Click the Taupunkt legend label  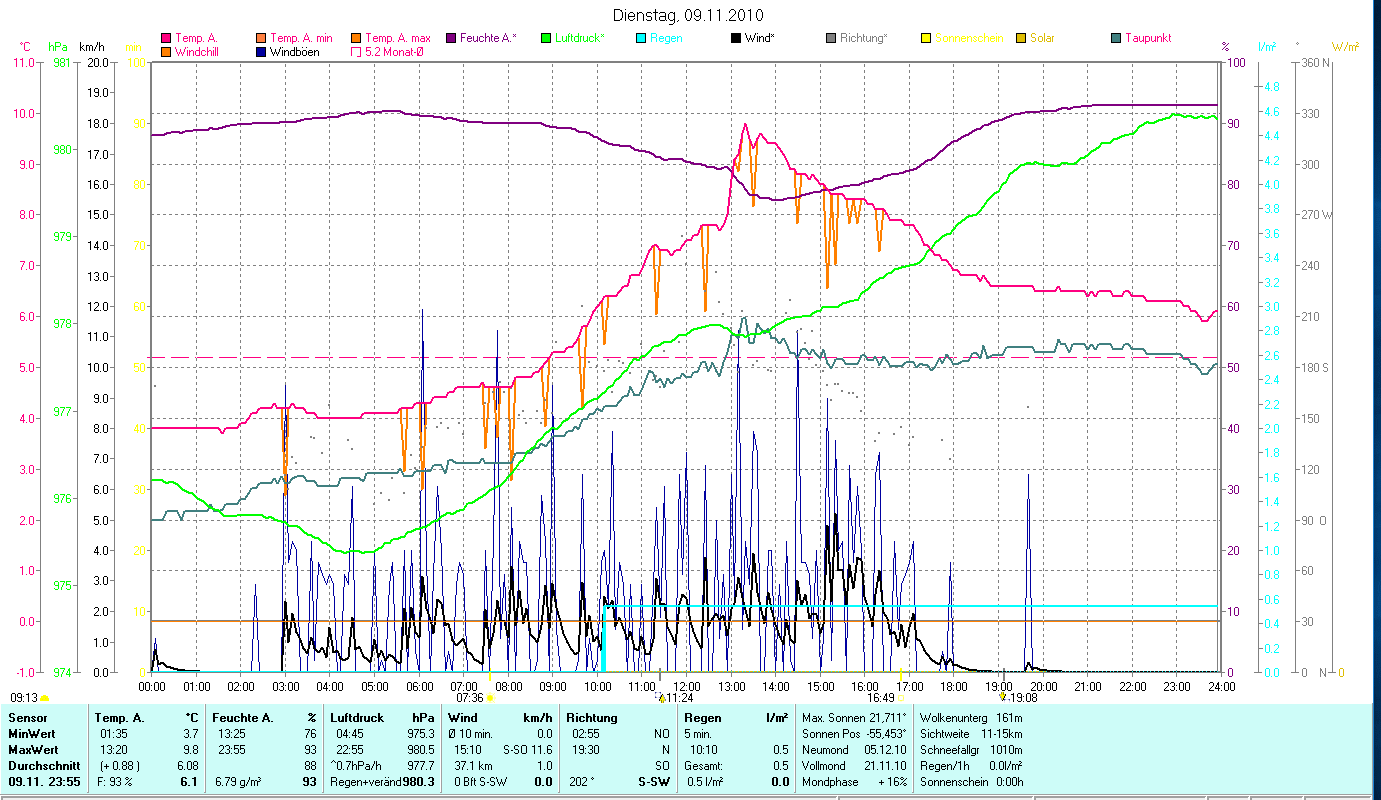[1148, 39]
